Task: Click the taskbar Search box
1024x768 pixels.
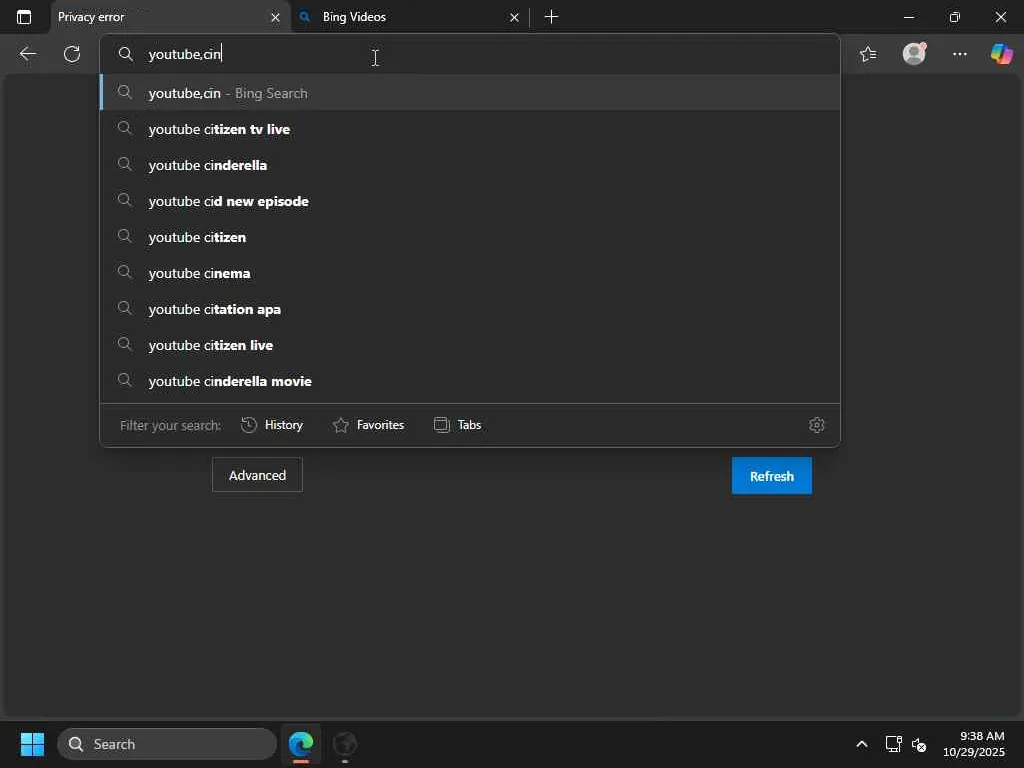Action: coord(167,744)
